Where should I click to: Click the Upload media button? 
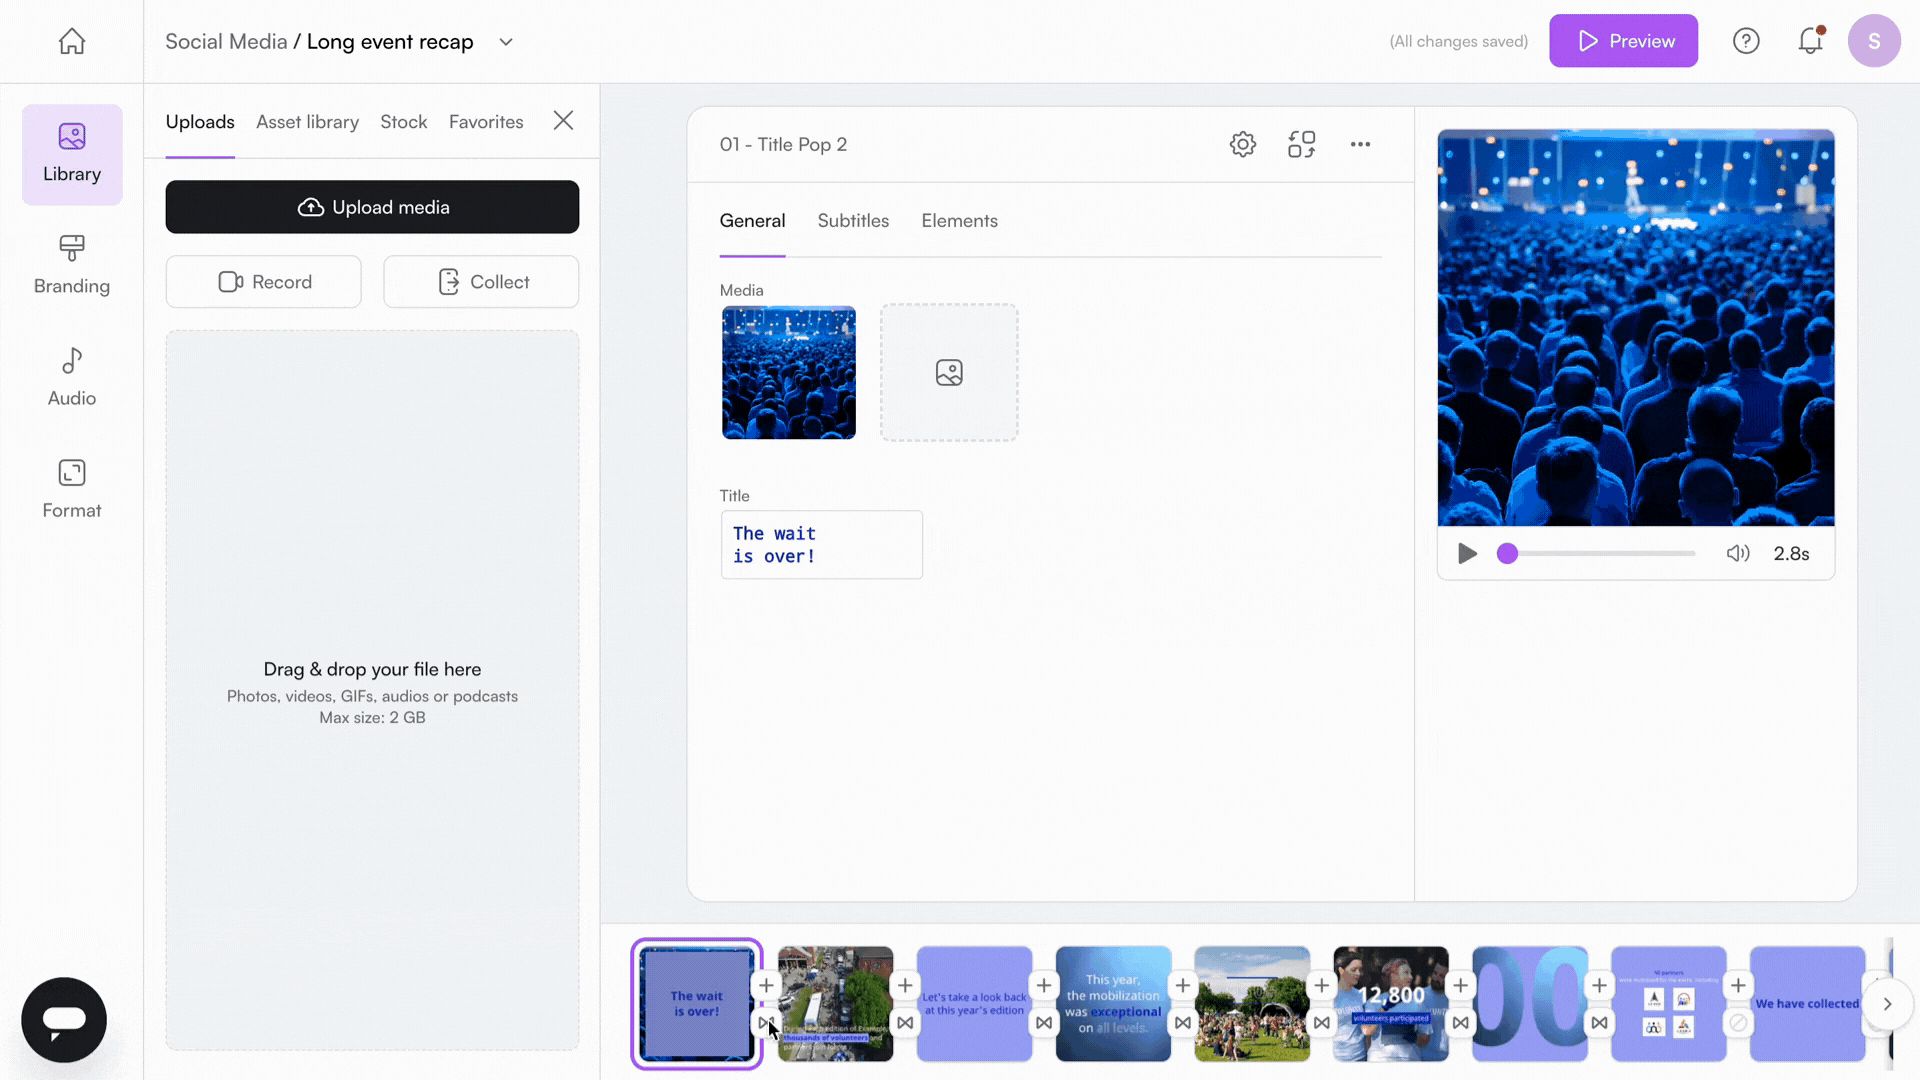(x=372, y=207)
